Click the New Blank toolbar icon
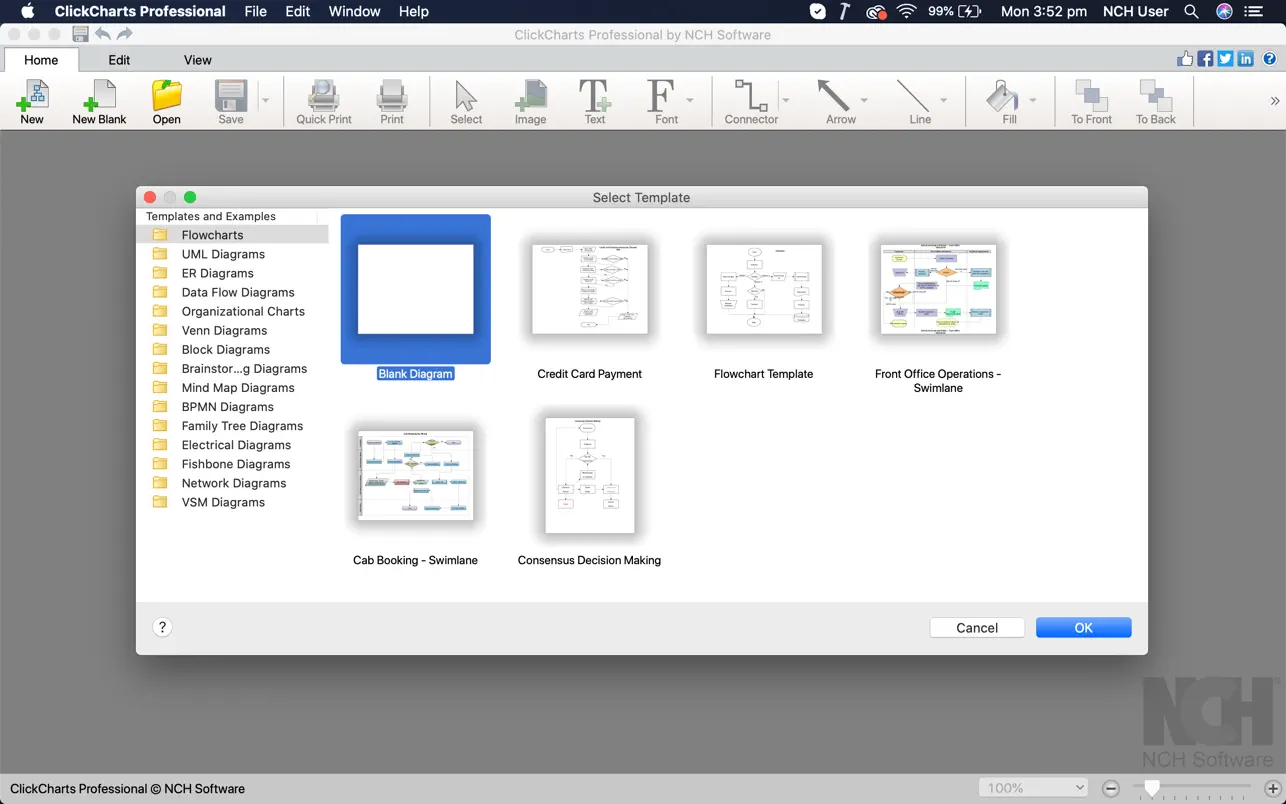Screen dimensions: 1286x804 99,102
